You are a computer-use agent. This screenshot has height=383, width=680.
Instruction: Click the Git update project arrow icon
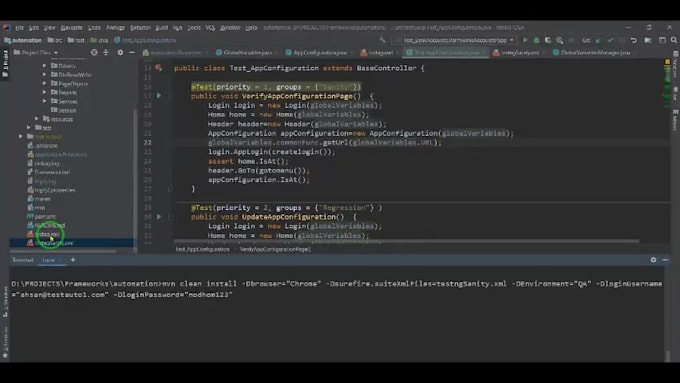tap(598, 40)
